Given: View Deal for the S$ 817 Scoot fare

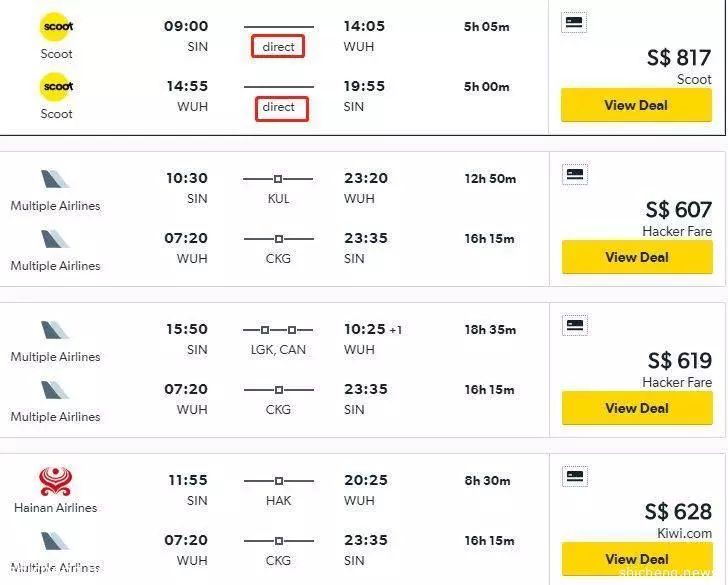Looking at the screenshot, I should click(x=636, y=105).
